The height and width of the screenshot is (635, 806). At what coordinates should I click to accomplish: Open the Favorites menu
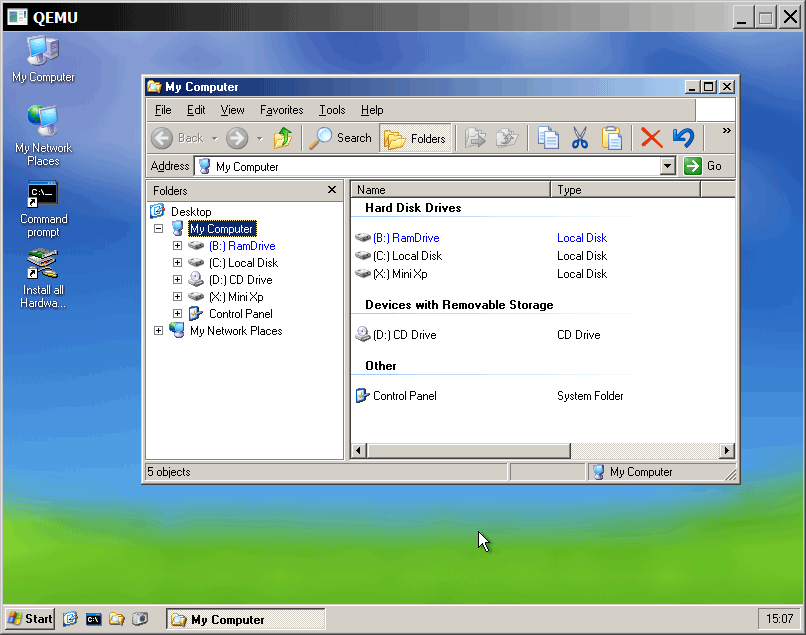click(x=281, y=110)
